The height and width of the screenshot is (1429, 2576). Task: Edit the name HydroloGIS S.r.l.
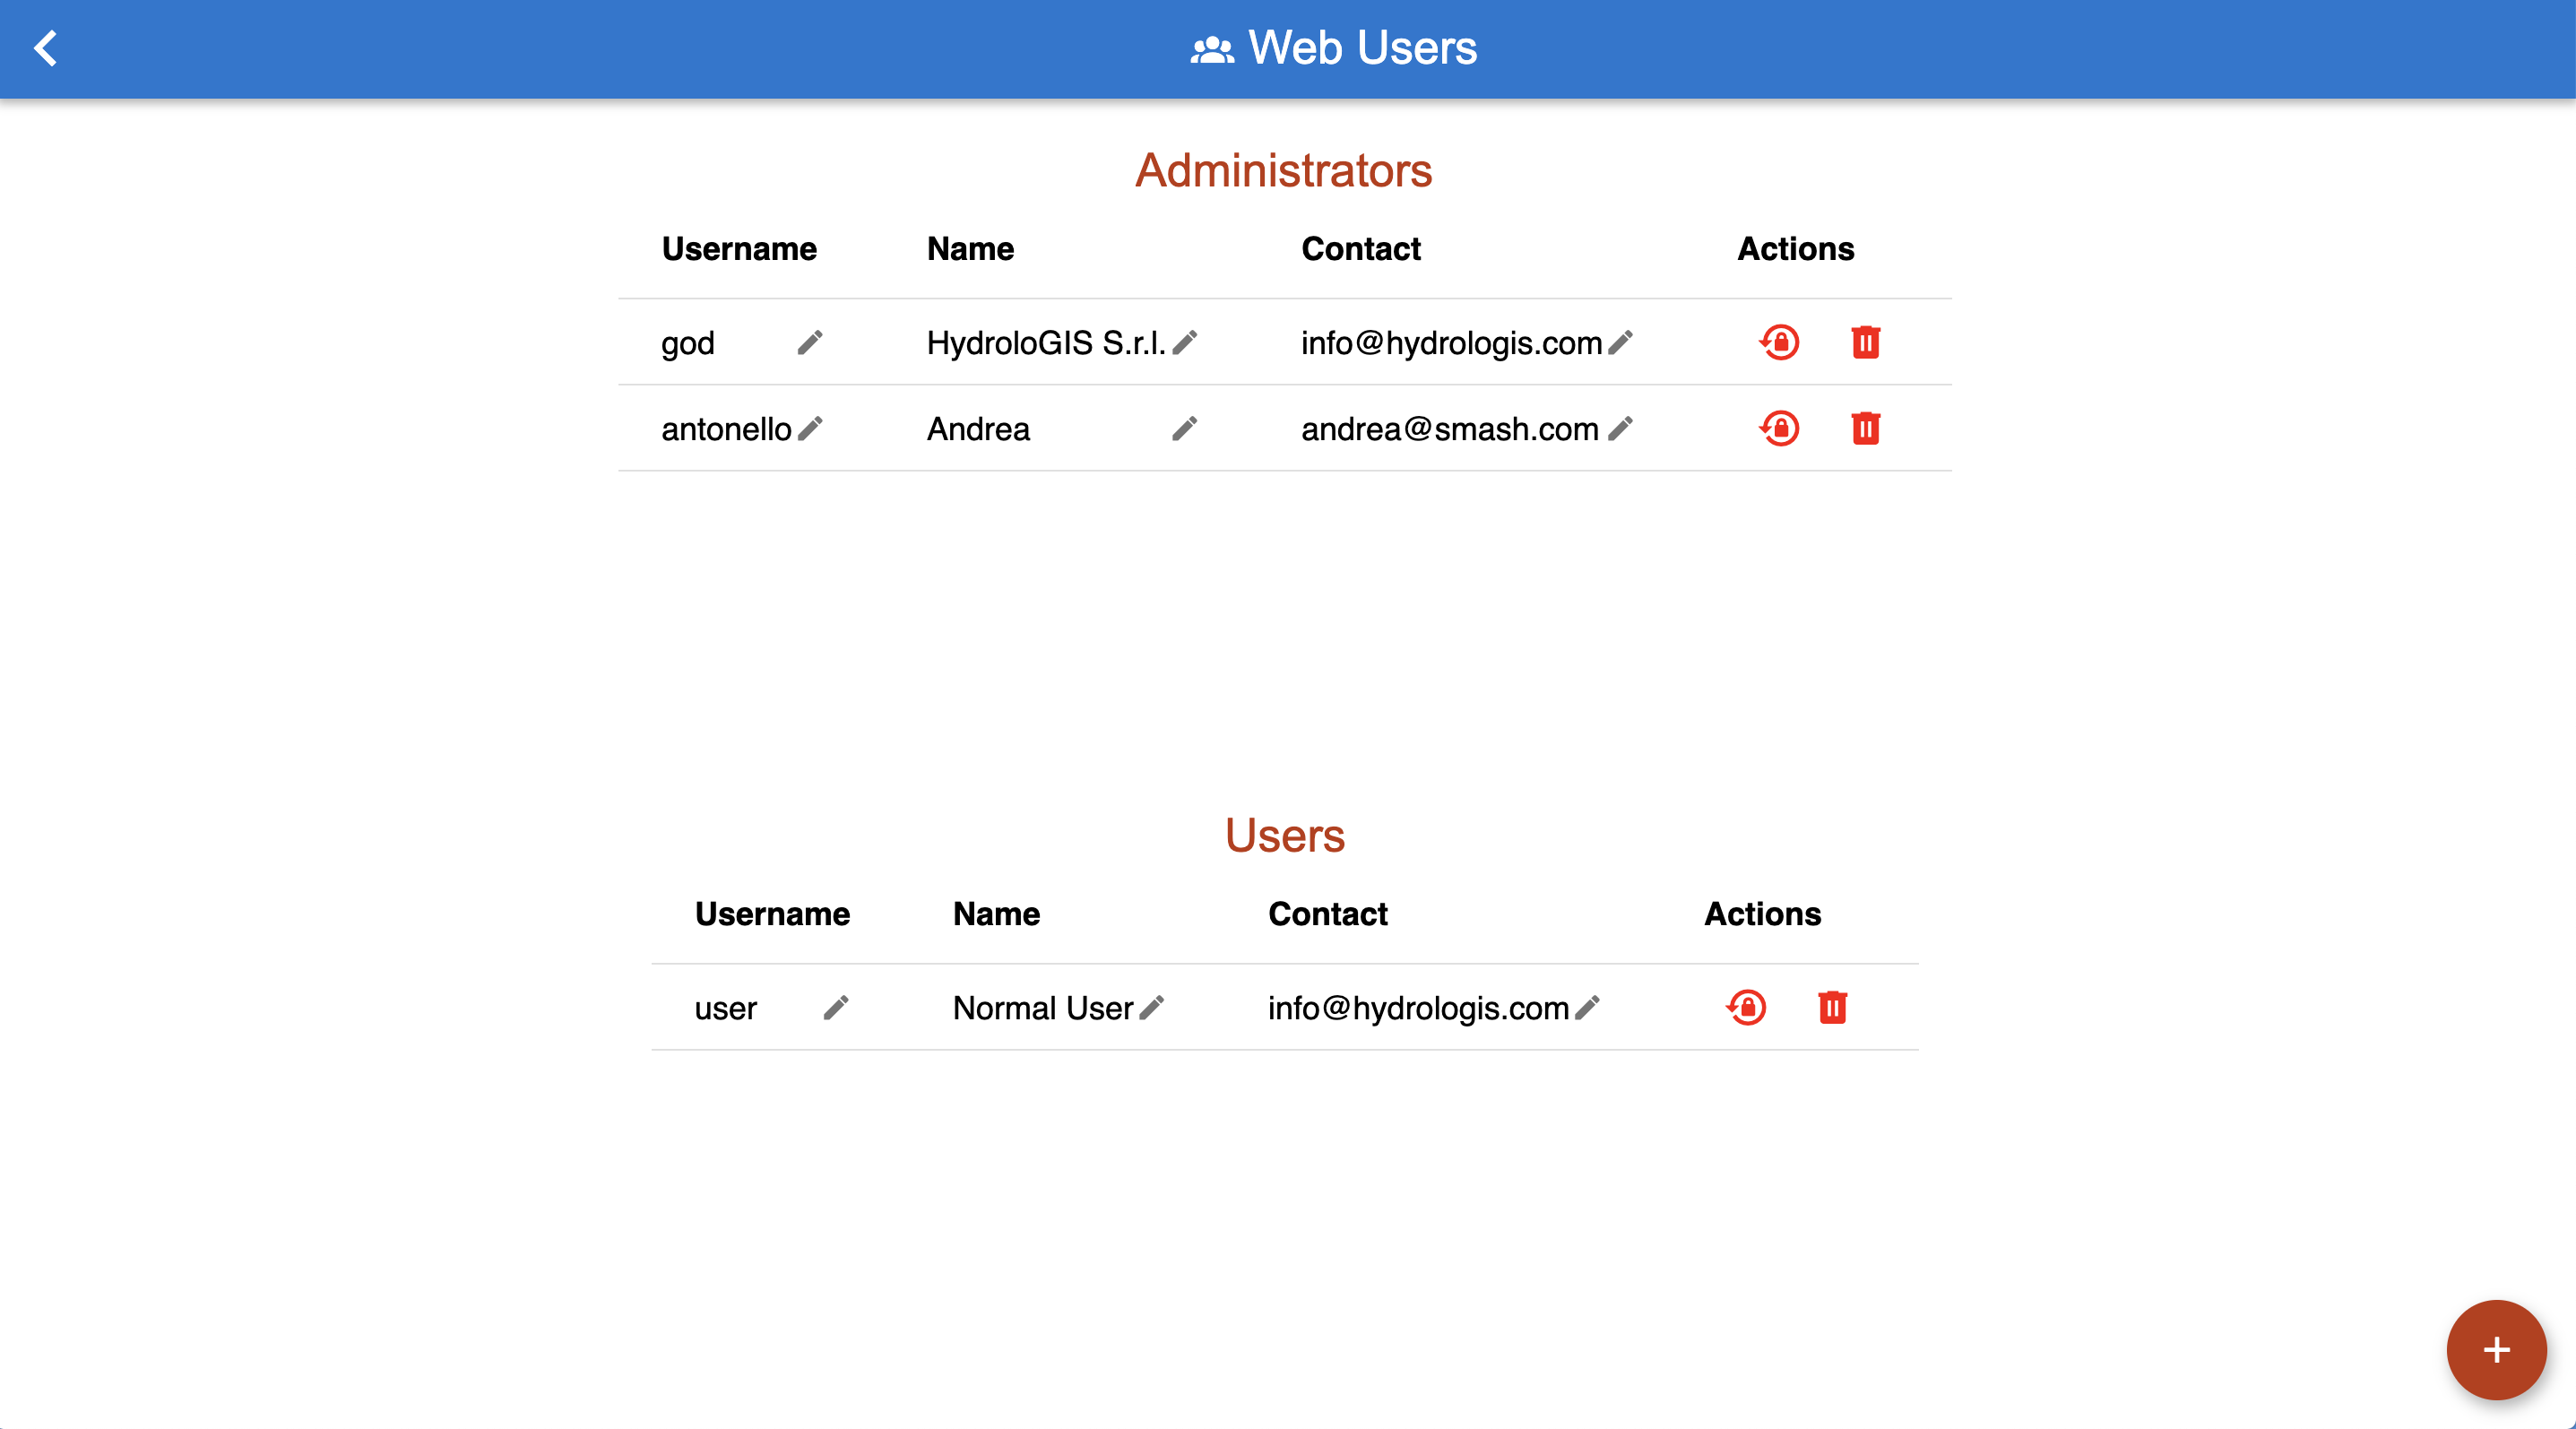pyautogui.click(x=1185, y=343)
